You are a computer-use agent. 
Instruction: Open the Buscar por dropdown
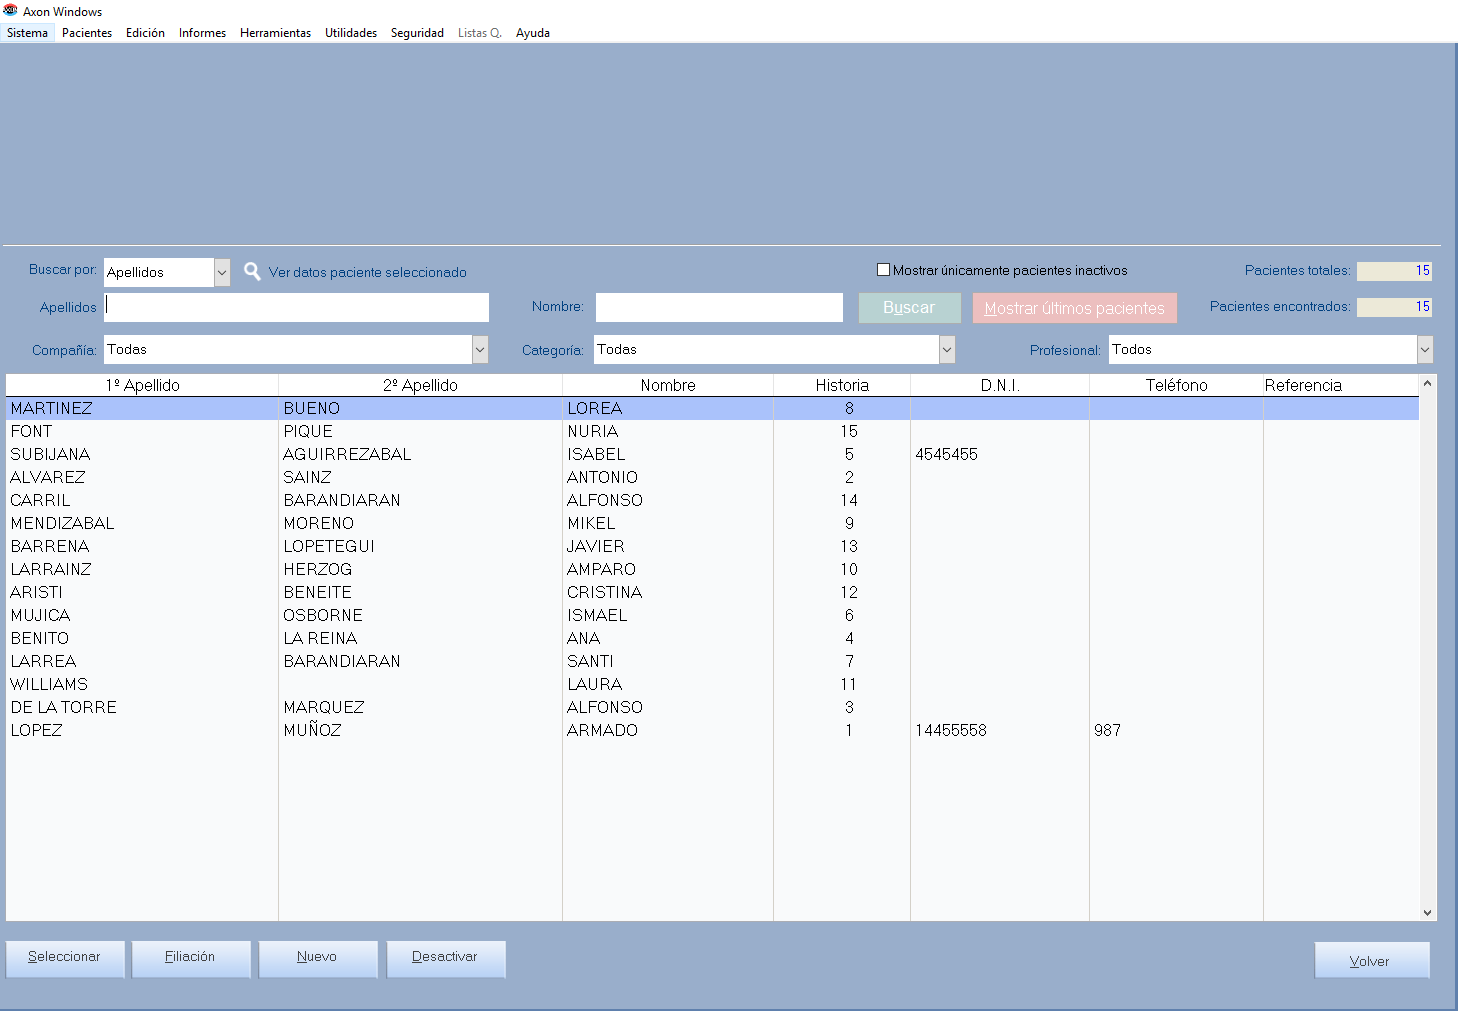[222, 272]
